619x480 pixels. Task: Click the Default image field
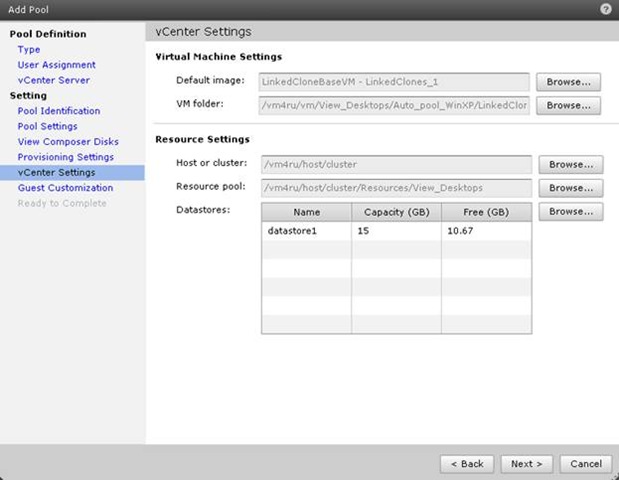coord(394,82)
